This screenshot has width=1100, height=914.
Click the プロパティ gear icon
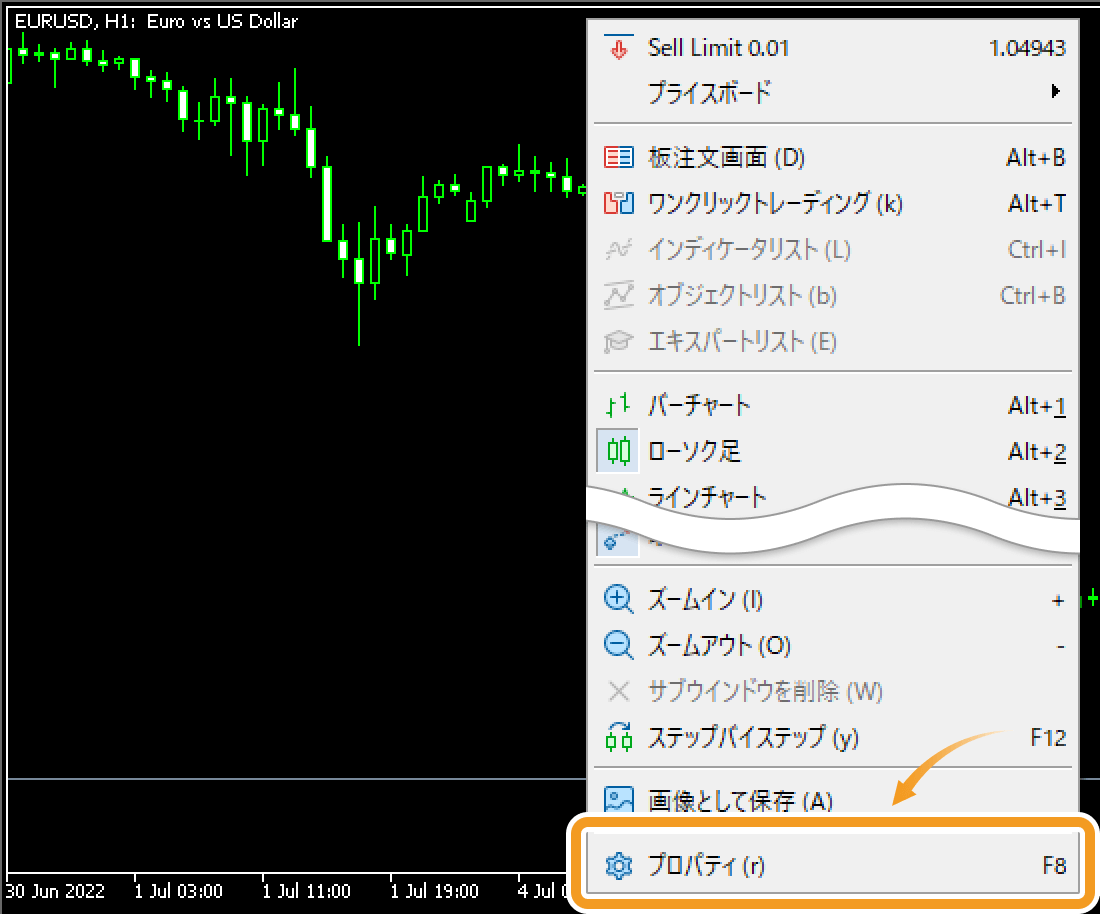(619, 866)
